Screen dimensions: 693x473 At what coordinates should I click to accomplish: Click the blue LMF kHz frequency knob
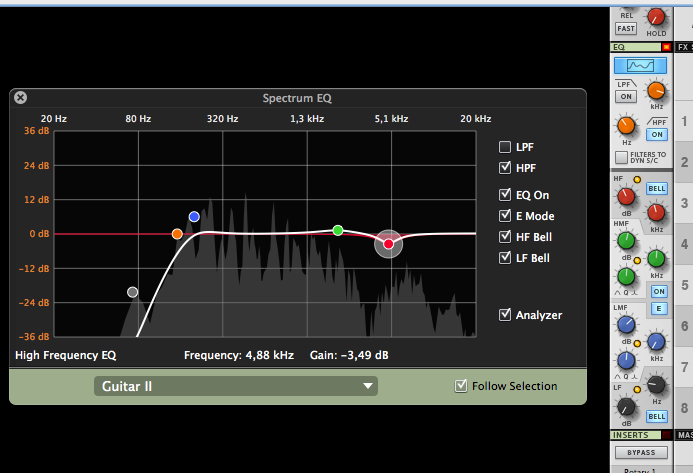pos(656,342)
